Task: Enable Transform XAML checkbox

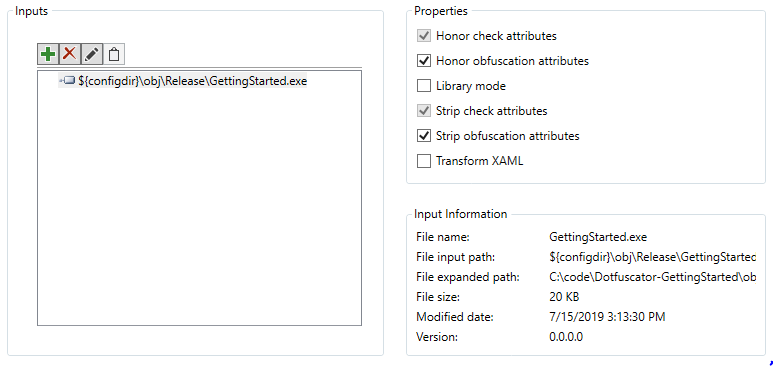Action: point(423,161)
